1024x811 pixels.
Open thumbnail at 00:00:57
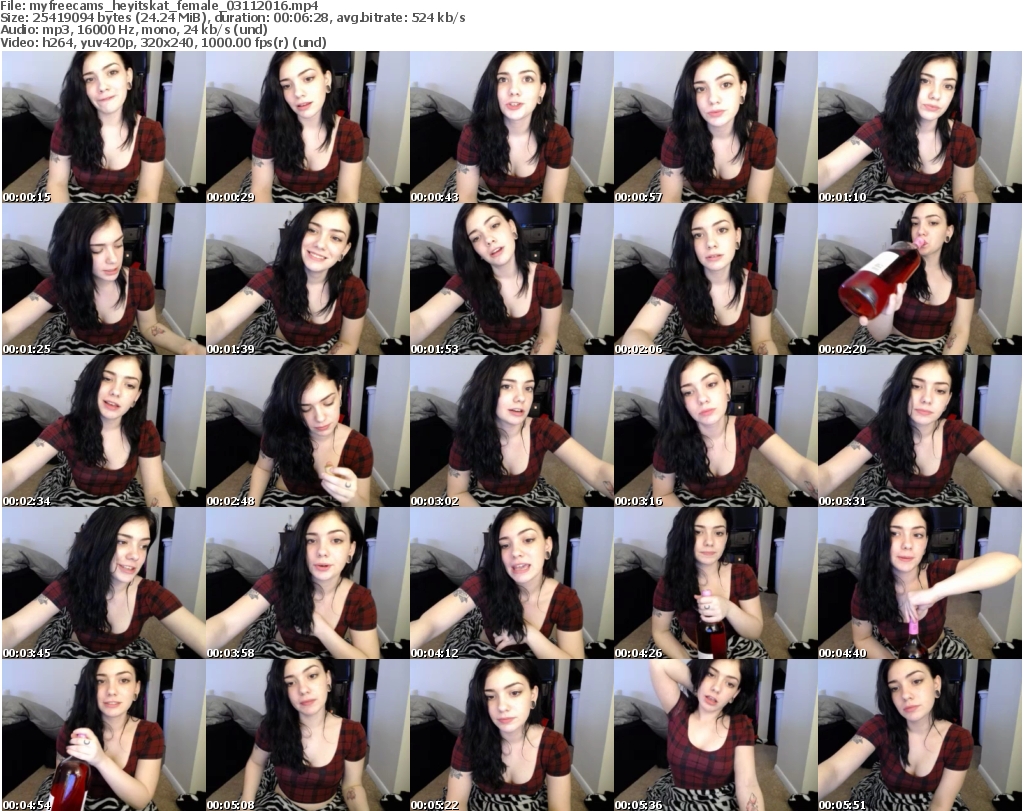[716, 127]
